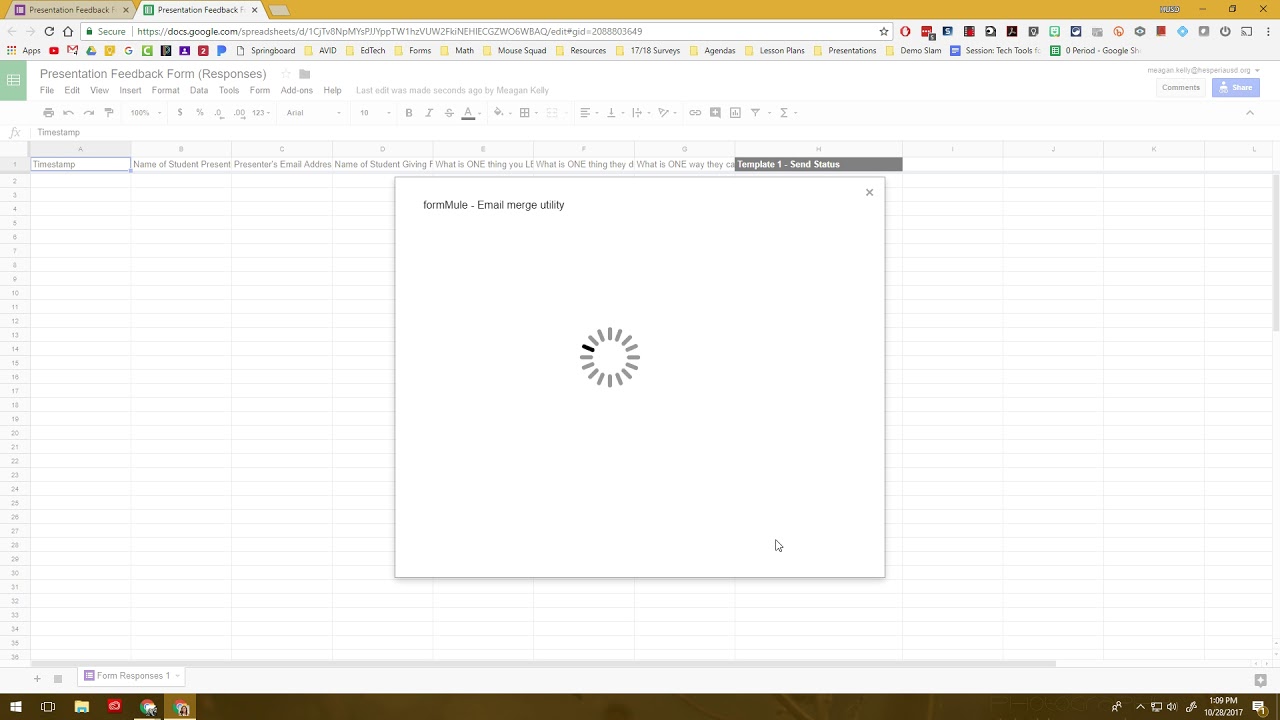Click the Insert link icon

coord(695,112)
